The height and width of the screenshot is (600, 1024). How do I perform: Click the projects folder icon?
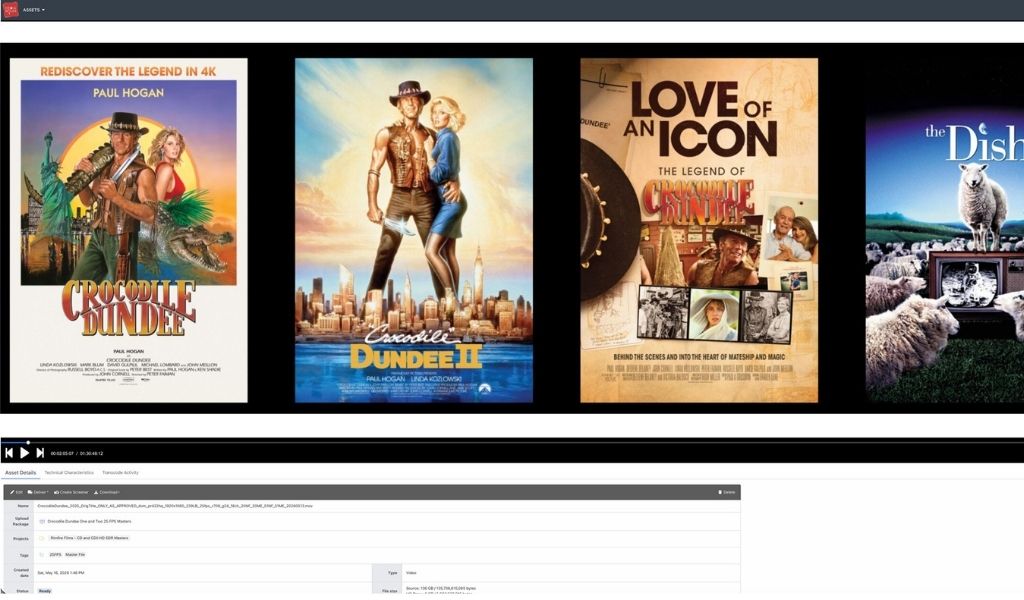click(x=42, y=538)
